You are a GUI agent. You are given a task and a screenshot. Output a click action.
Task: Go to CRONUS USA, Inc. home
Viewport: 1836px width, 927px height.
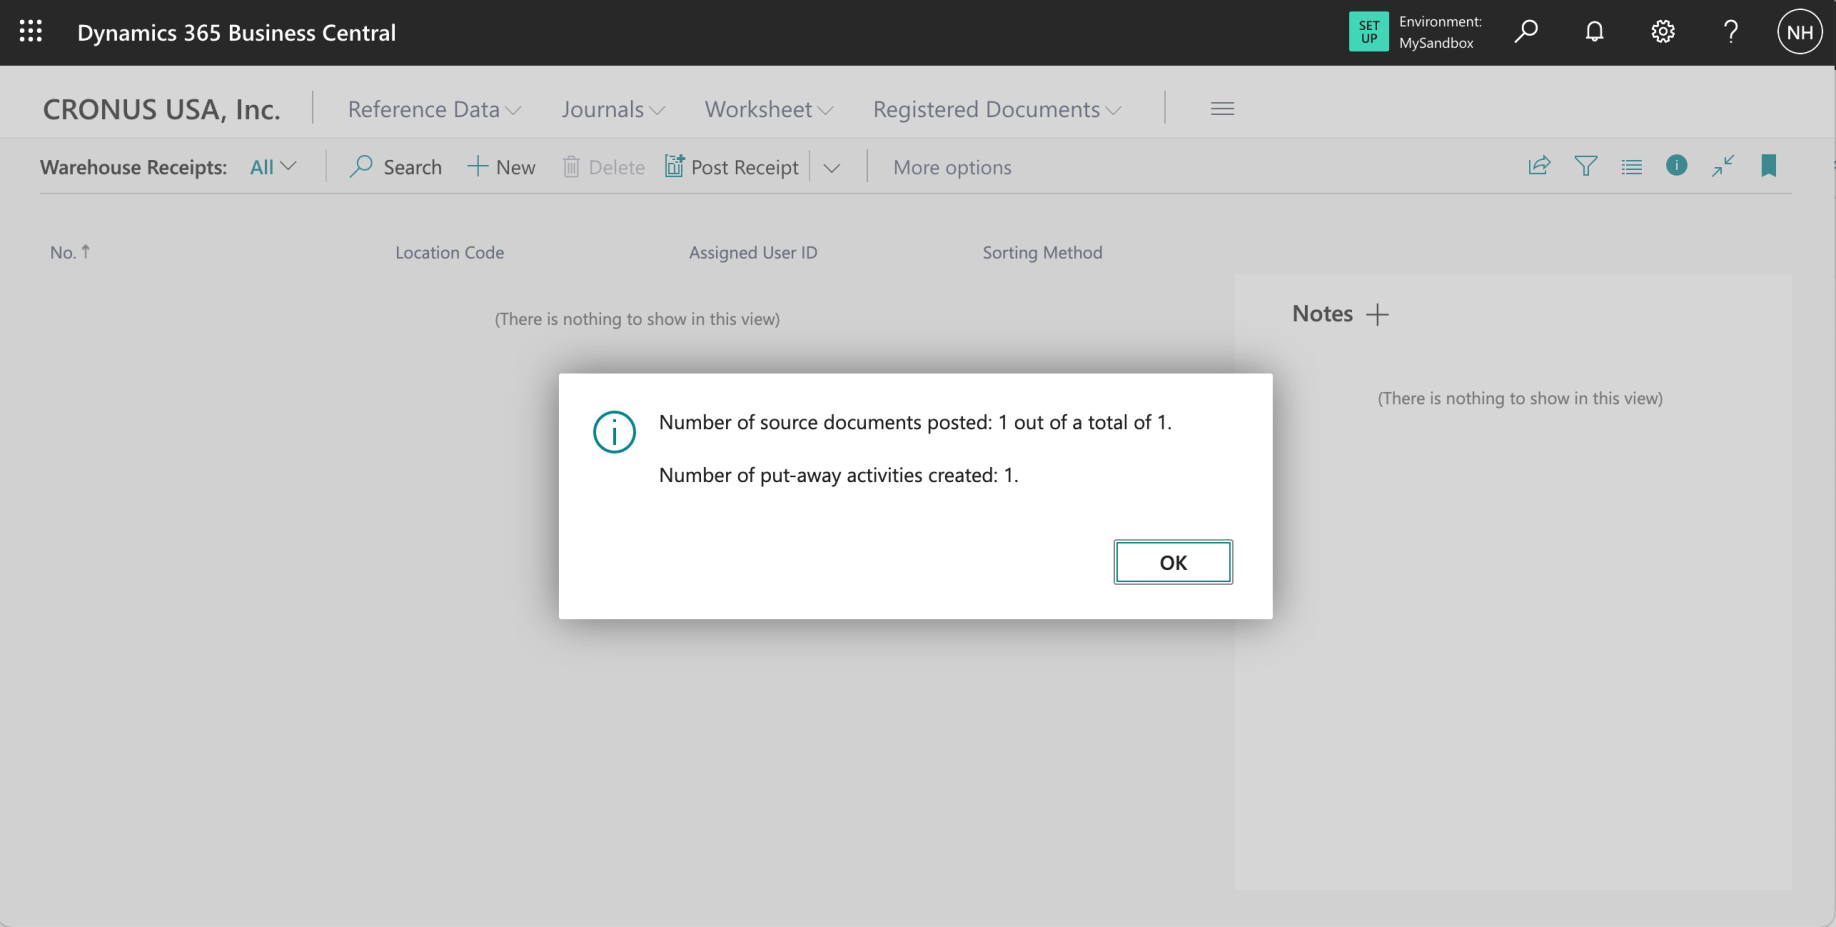click(x=161, y=109)
